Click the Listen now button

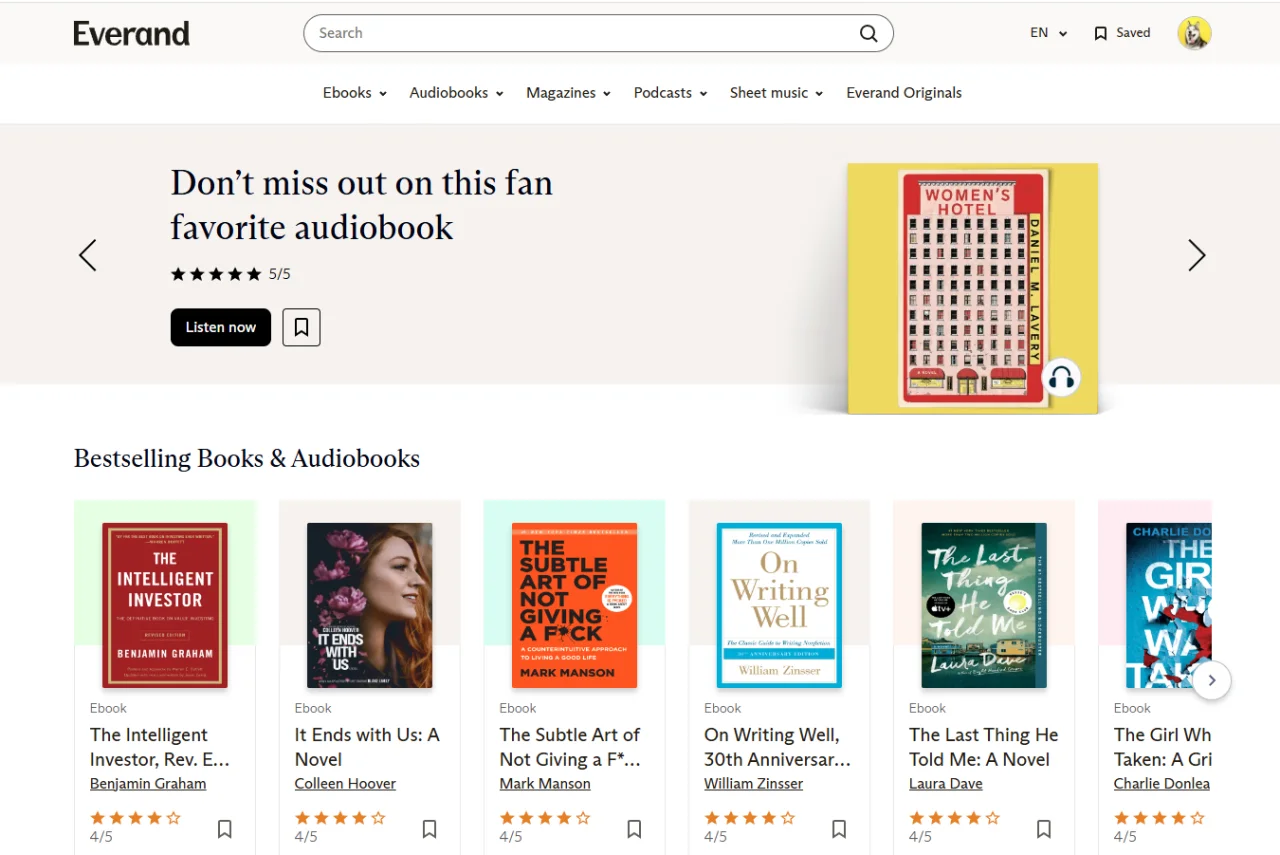221,327
